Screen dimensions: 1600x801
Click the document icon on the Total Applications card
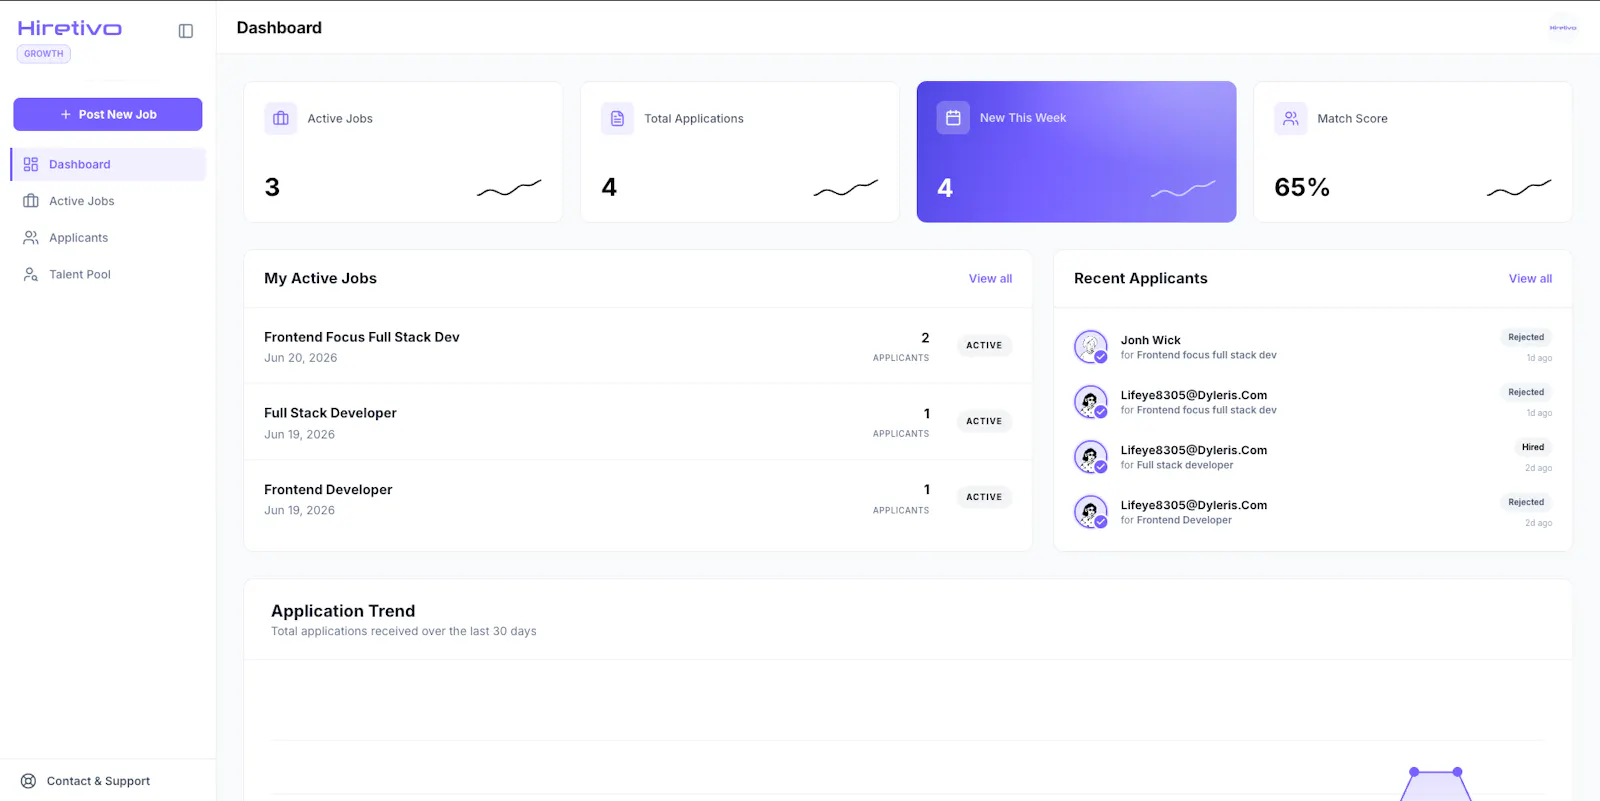618,118
